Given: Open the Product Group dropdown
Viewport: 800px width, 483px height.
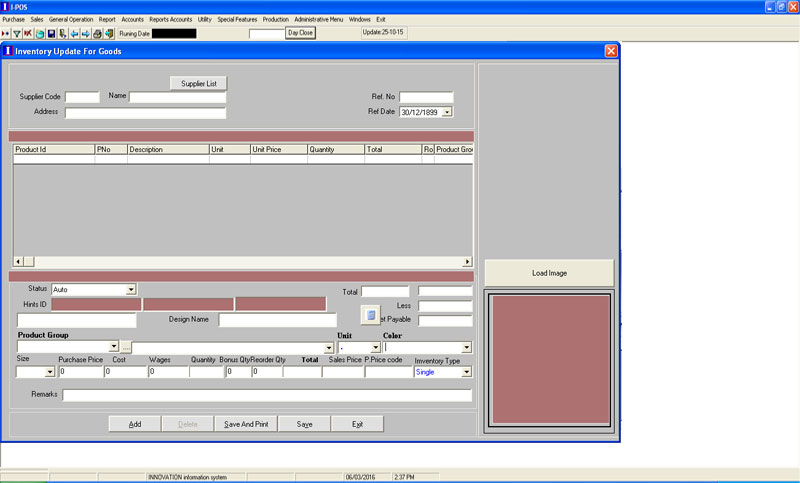Looking at the screenshot, I should click(x=114, y=347).
